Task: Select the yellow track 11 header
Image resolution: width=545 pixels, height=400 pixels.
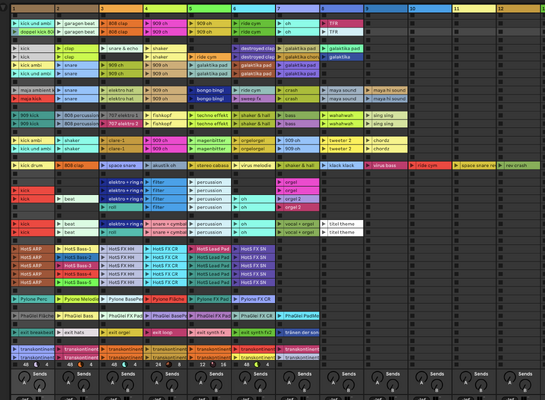Action: point(474,9)
